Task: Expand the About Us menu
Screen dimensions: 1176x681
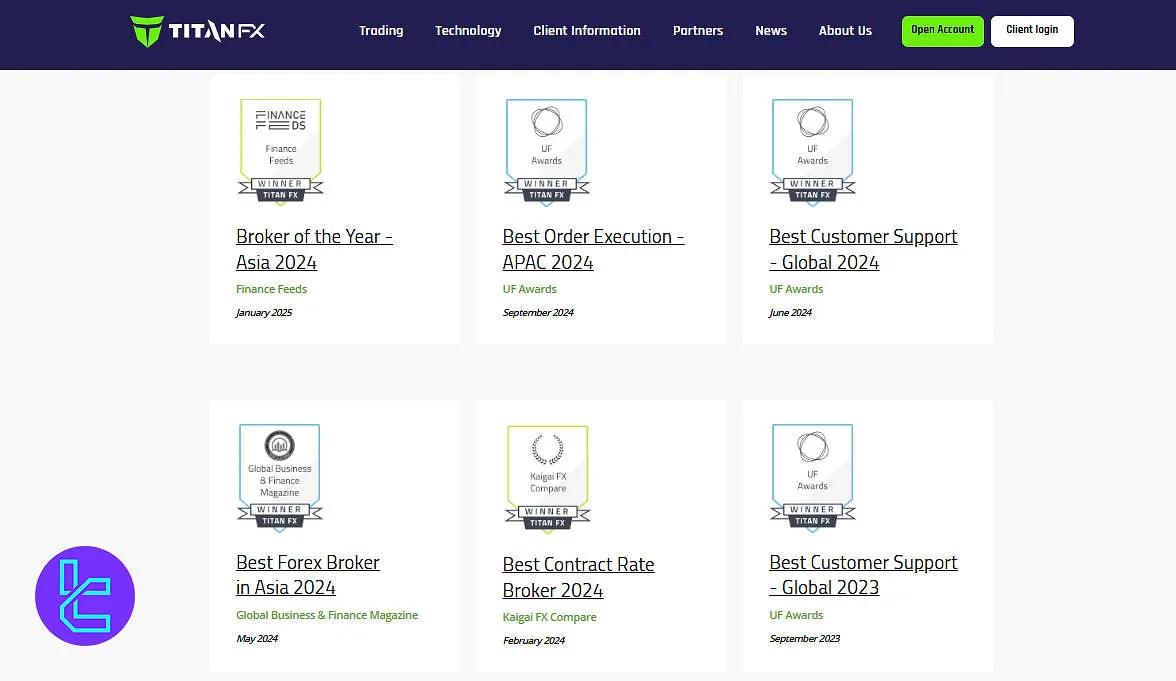Action: pos(845,31)
